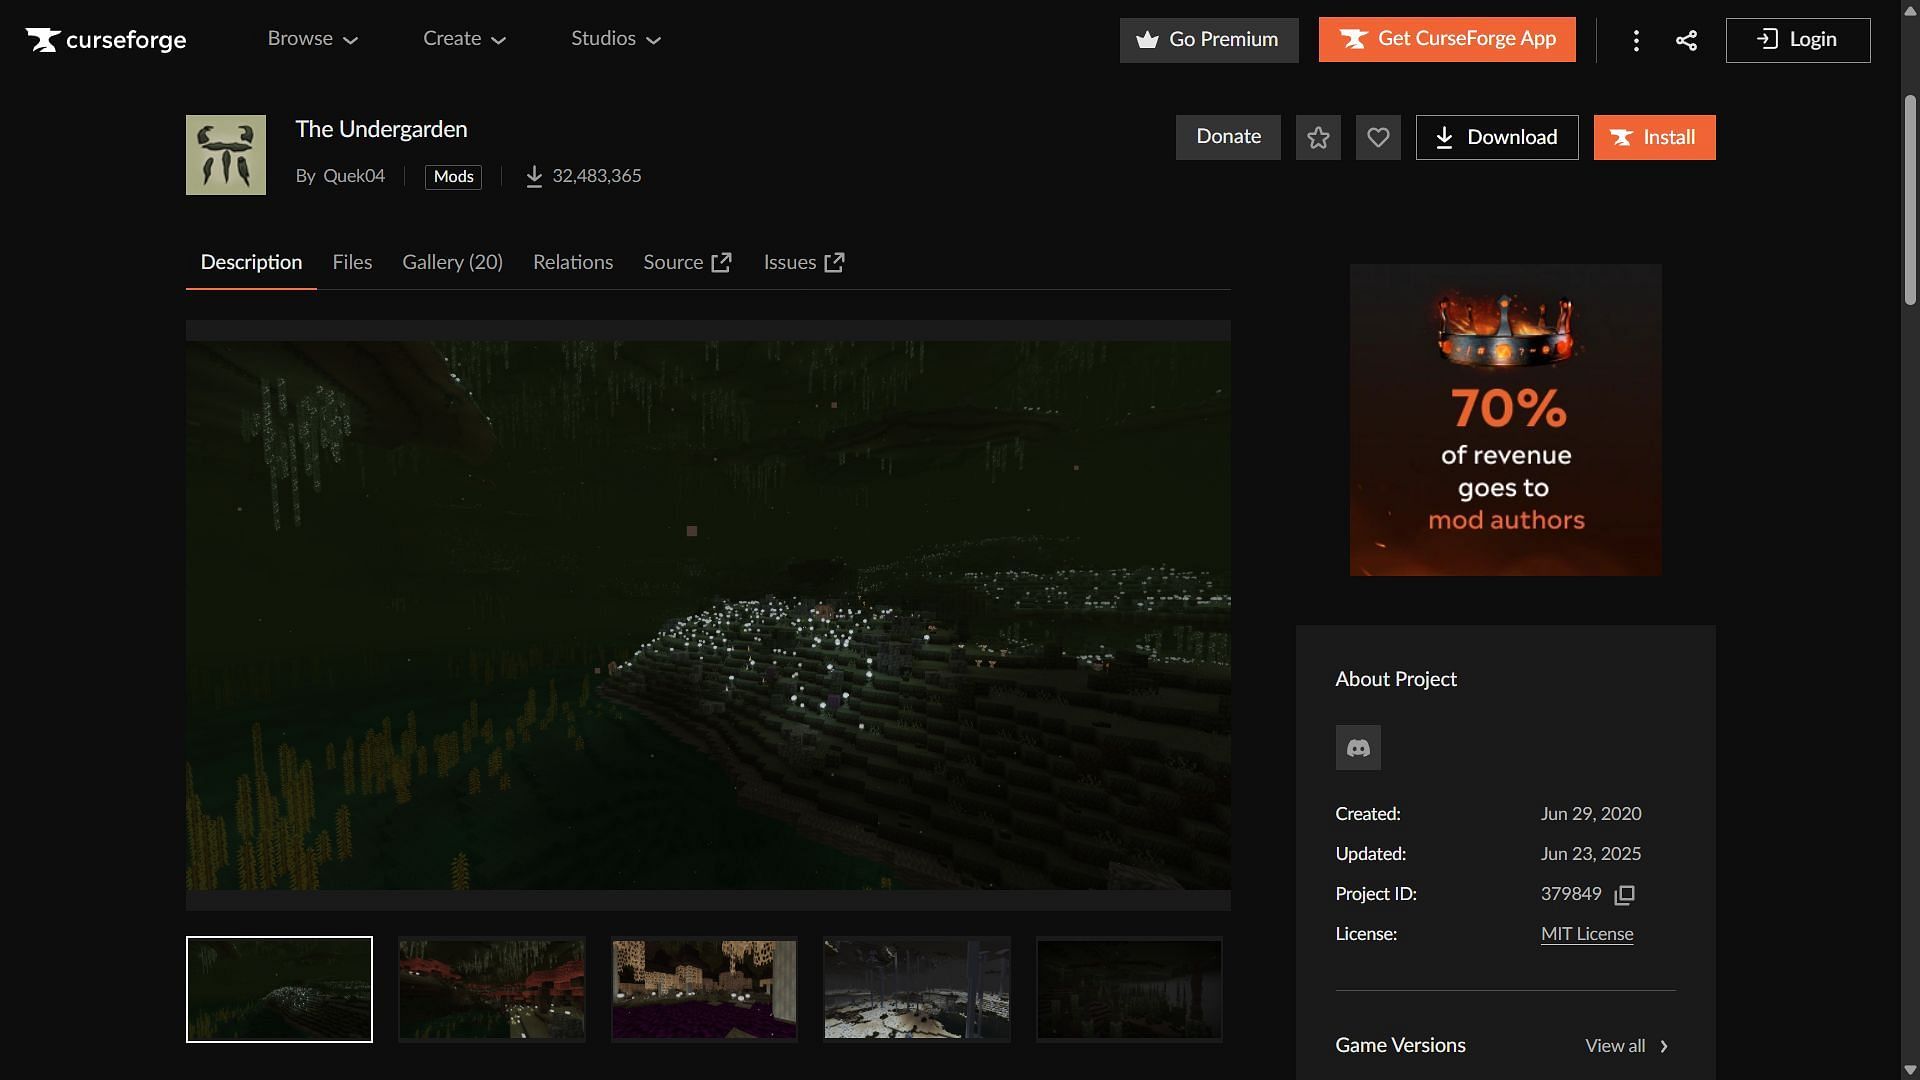This screenshot has height=1080, width=1920.
Task: Click the Go Premium button
Action: point(1209,40)
